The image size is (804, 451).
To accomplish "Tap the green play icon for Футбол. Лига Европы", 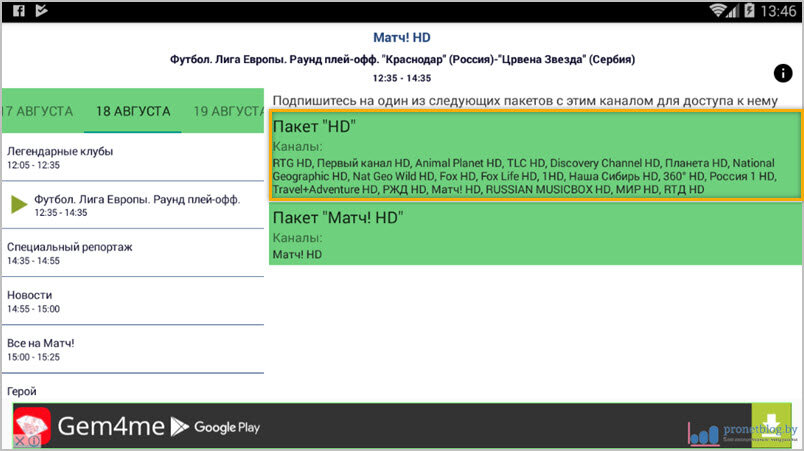I will (19, 204).
